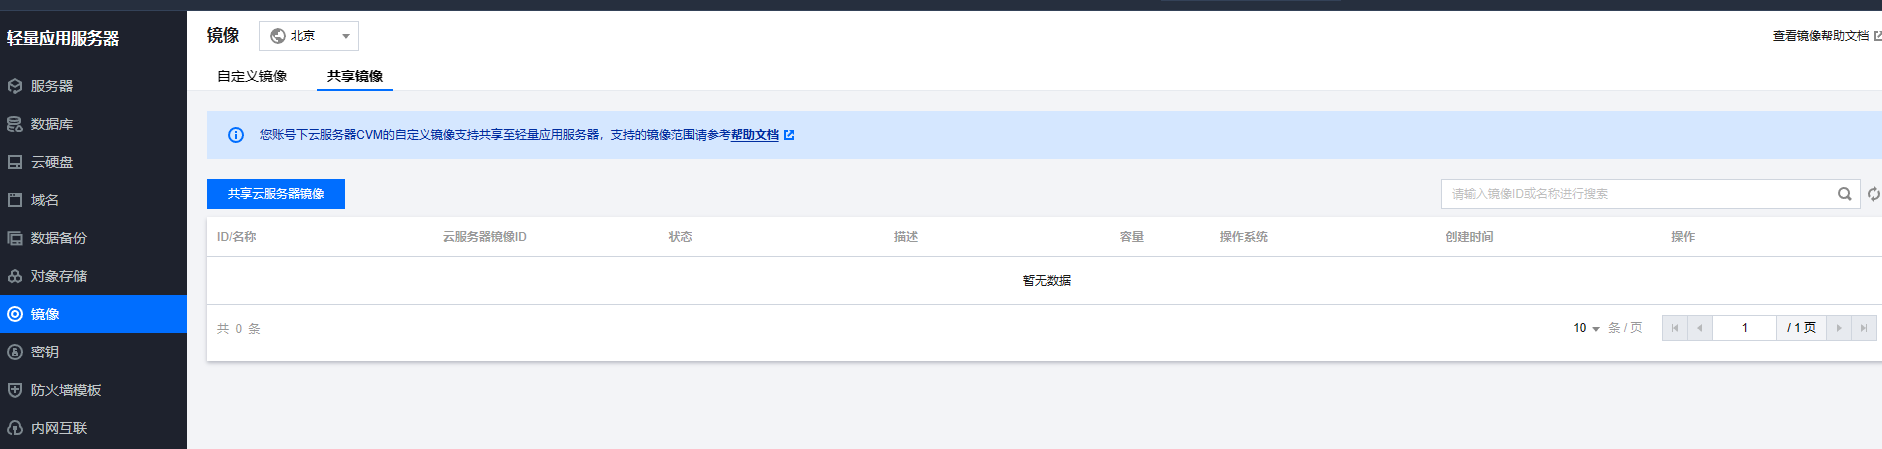Switch to the 共享镜像 tab

point(355,76)
